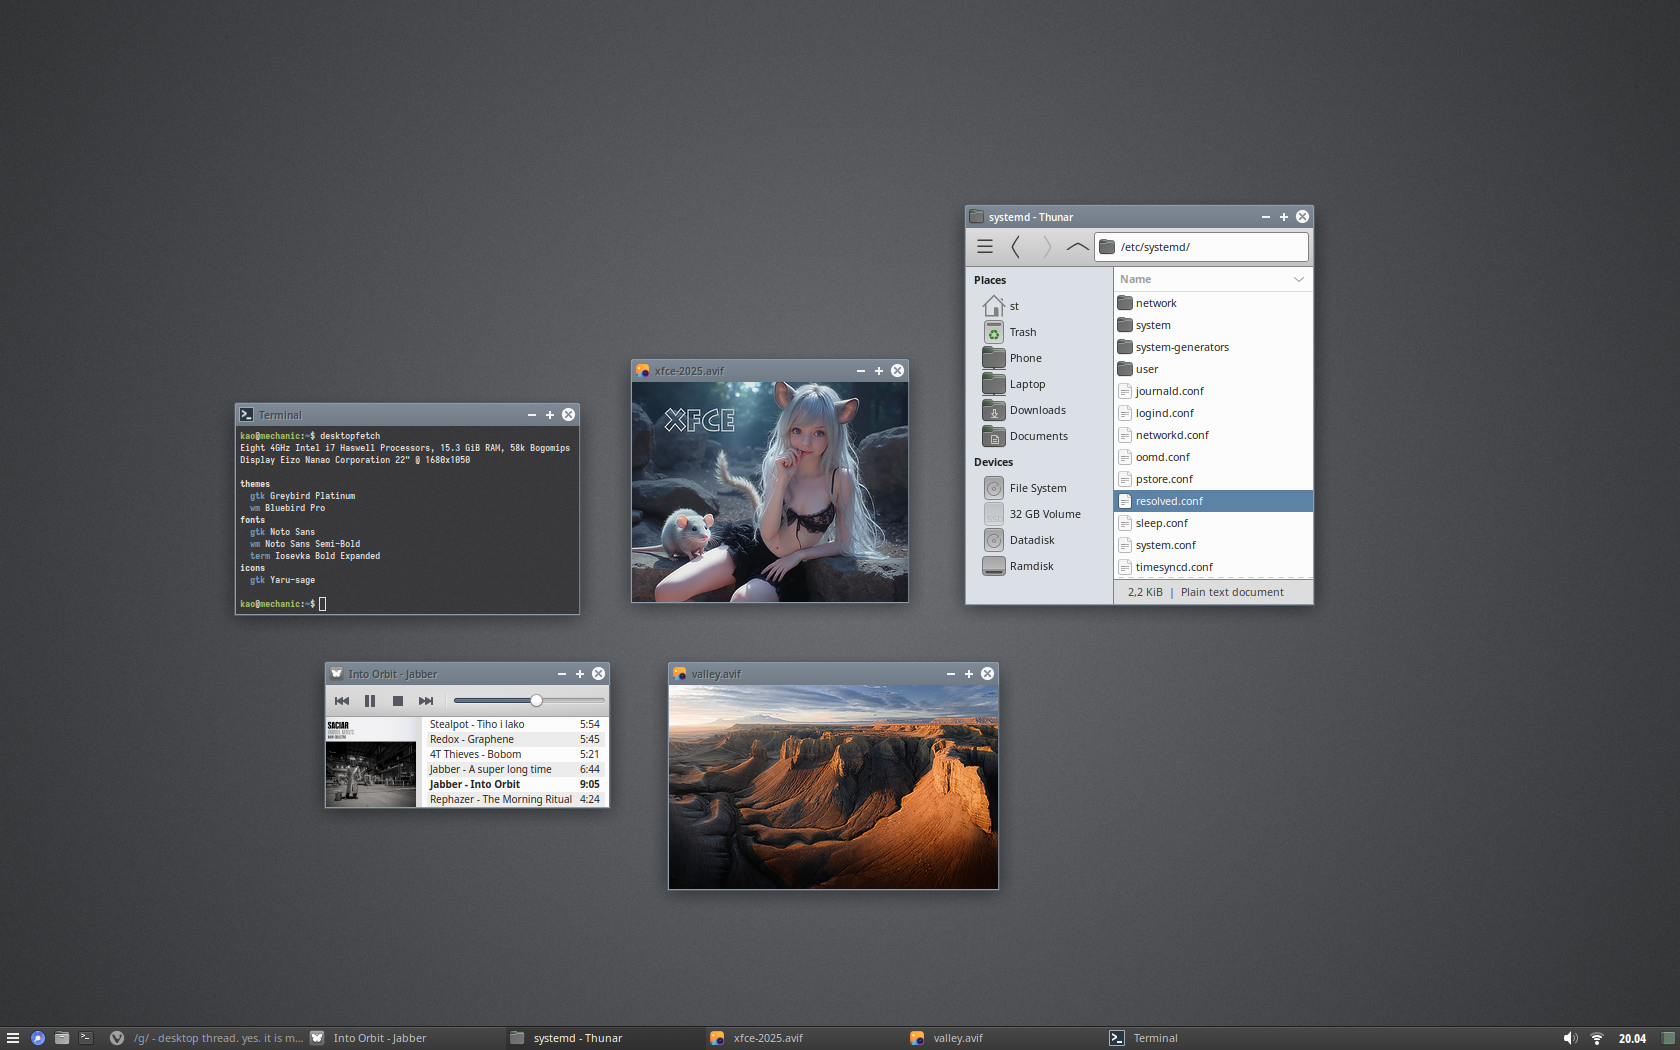Launch terminal from panel launcher
This screenshot has width=1680, height=1050.
click(86, 1038)
